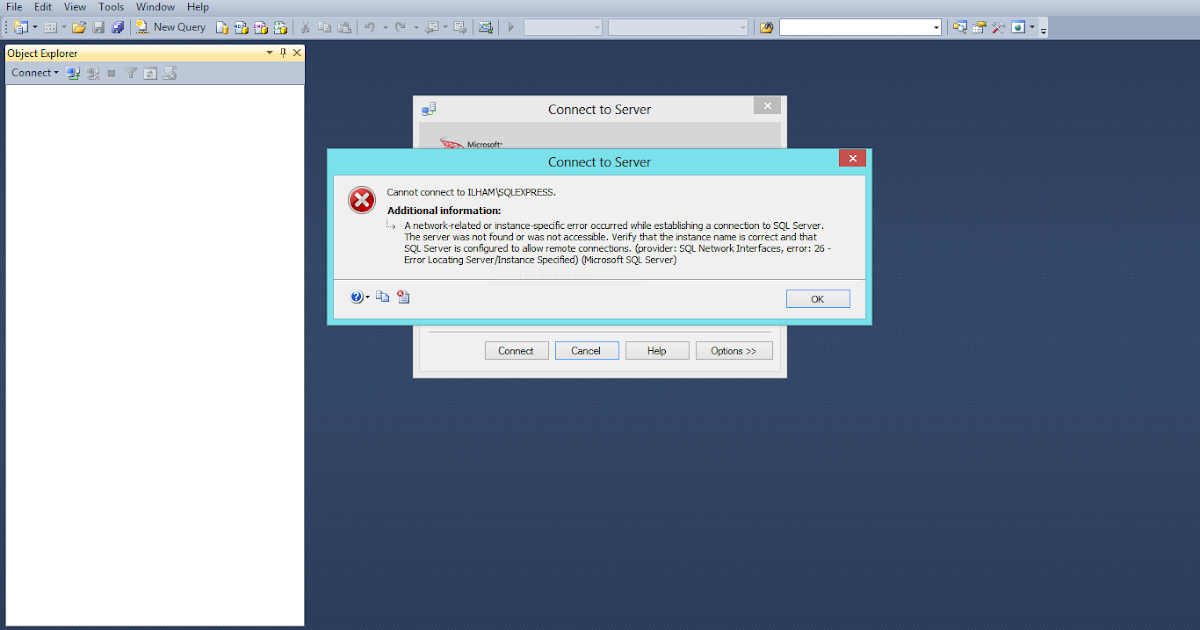Toggle the Object Explorer auto-hide pin
This screenshot has height=630, width=1200.
point(283,53)
